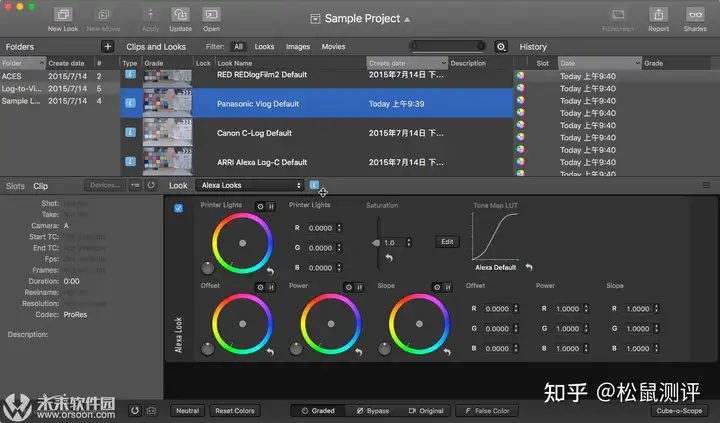Click the New Look toolbar icon
This screenshot has width=720, height=423.
click(63, 15)
